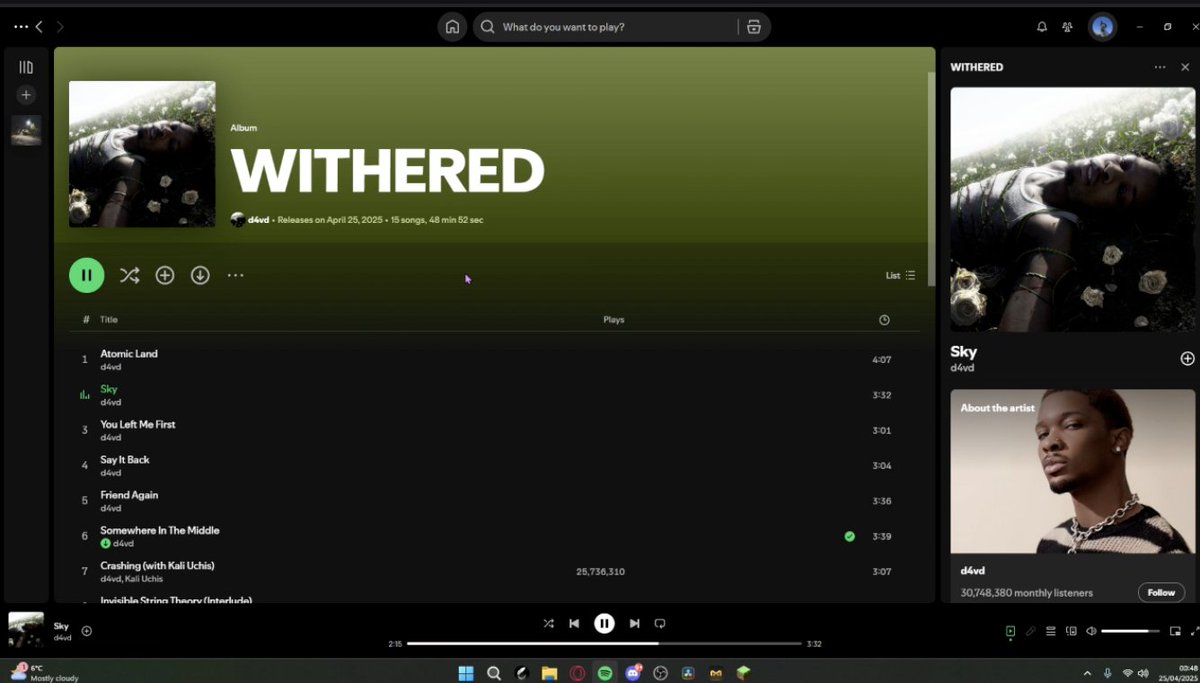The width and height of the screenshot is (1200, 683).
Task: Open Sky song title in Now Playing panel
Action: [x=964, y=352]
